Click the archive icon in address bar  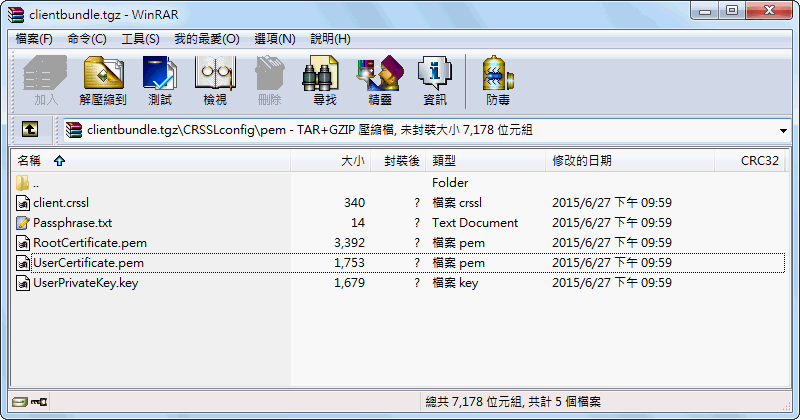(x=74, y=130)
